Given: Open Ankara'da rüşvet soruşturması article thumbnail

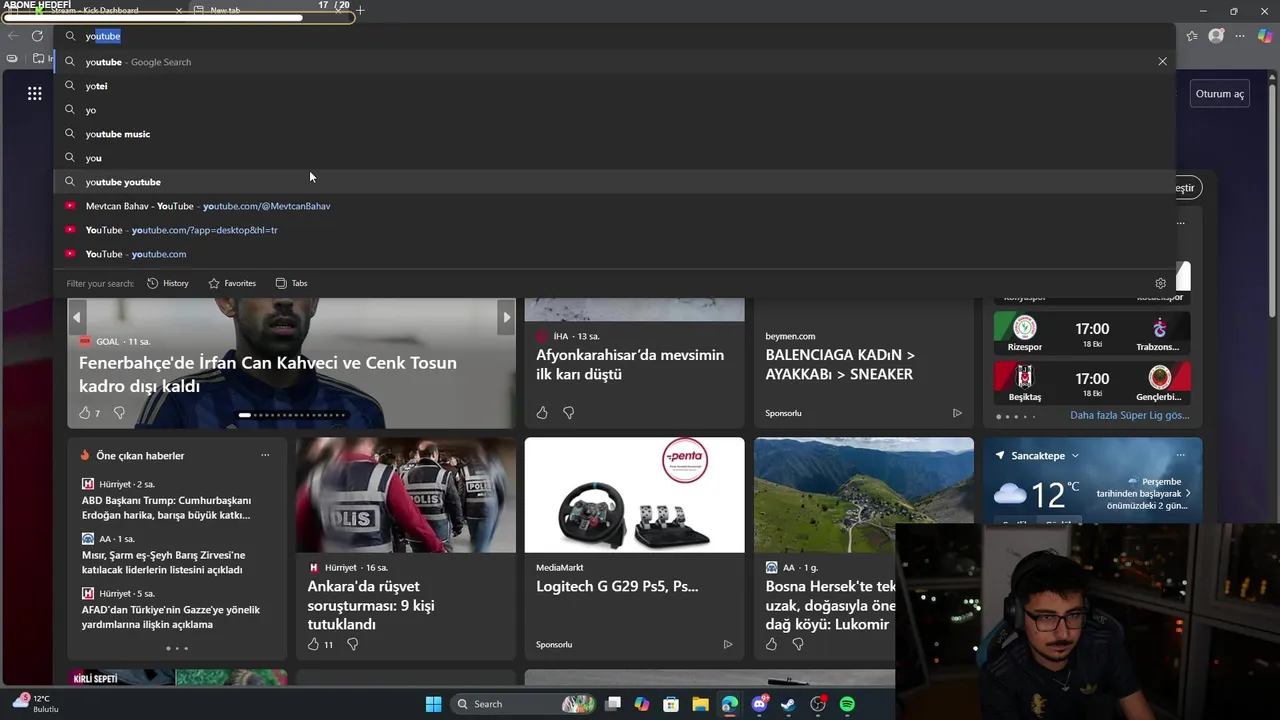Looking at the screenshot, I should [406, 495].
